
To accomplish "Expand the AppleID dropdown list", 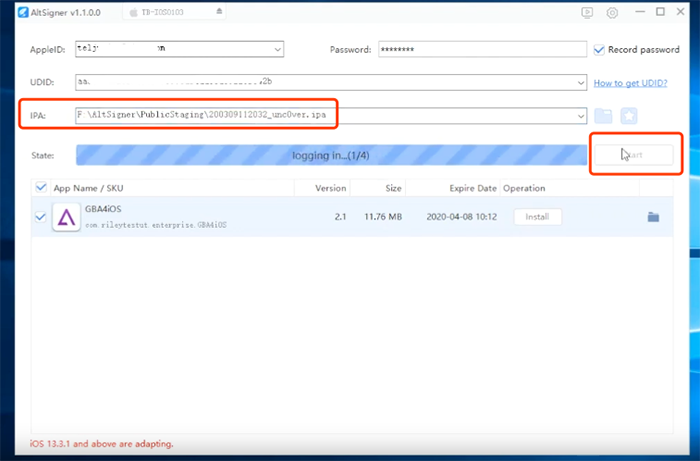I will 277,49.
